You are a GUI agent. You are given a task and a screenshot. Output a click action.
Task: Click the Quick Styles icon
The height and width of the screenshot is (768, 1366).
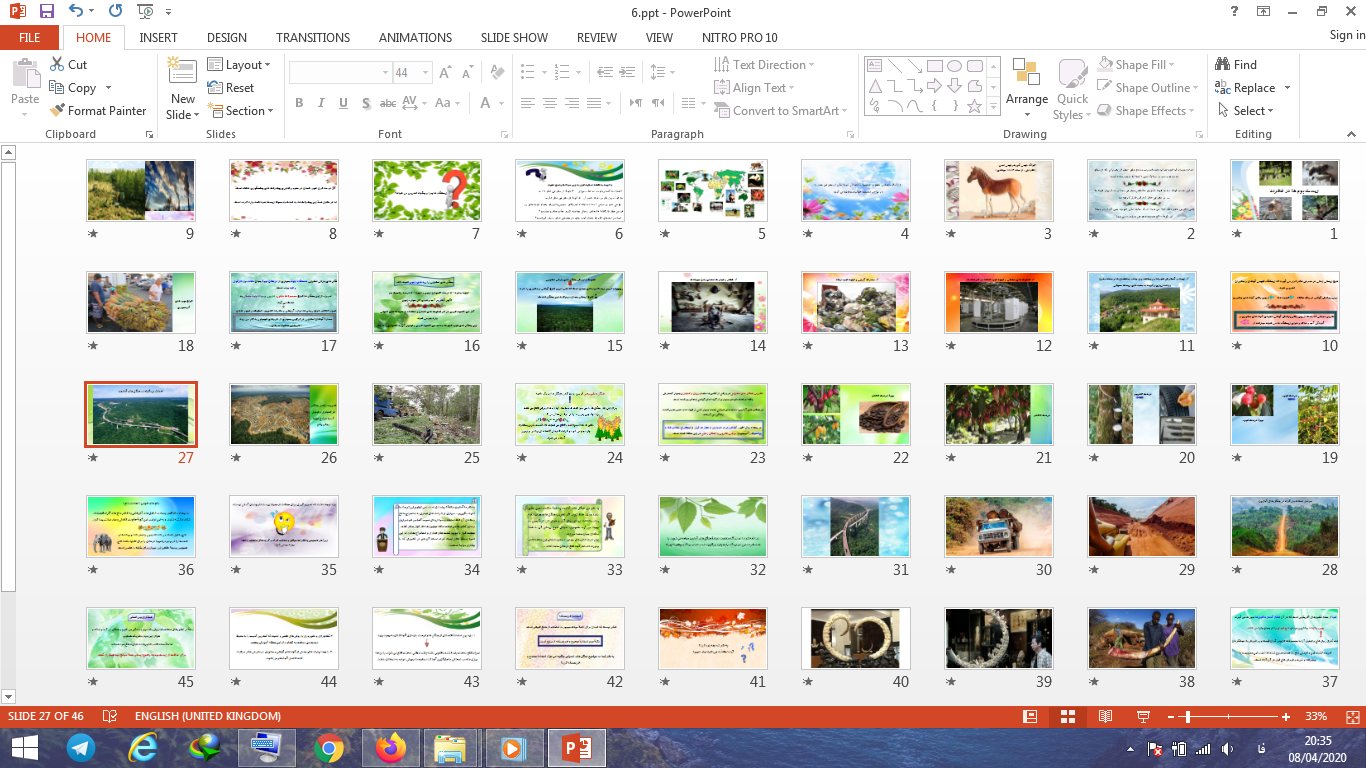(x=1072, y=74)
